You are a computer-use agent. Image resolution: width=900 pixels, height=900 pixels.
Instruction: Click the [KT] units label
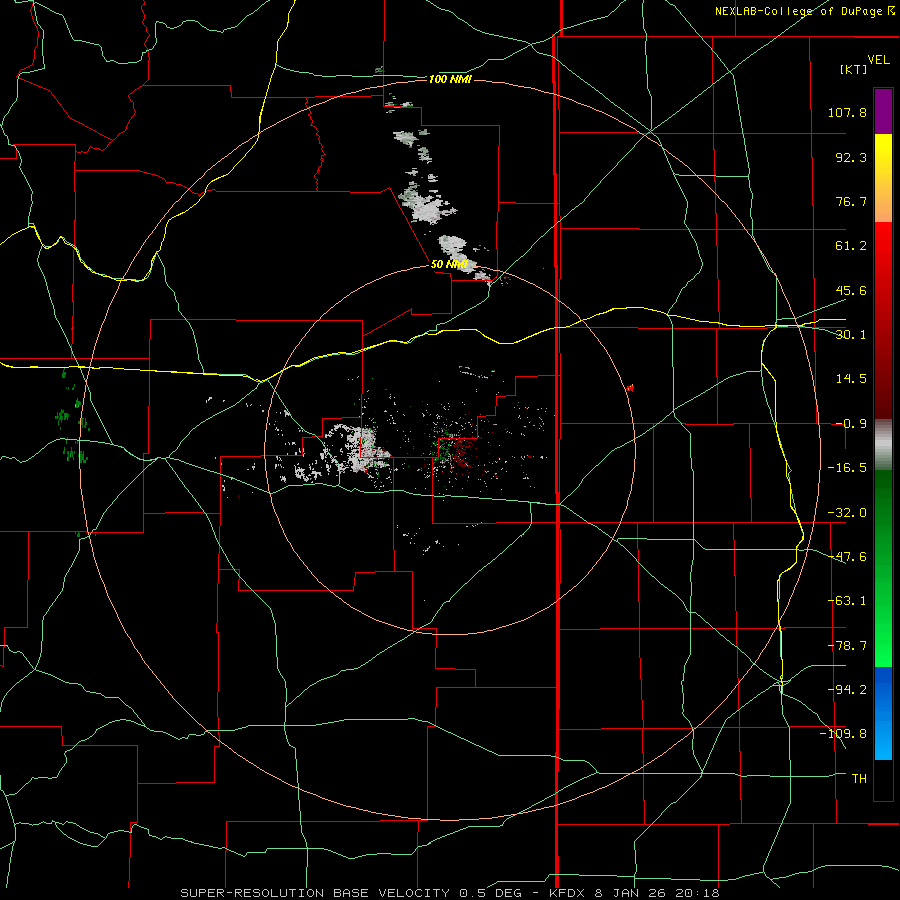pos(854,69)
